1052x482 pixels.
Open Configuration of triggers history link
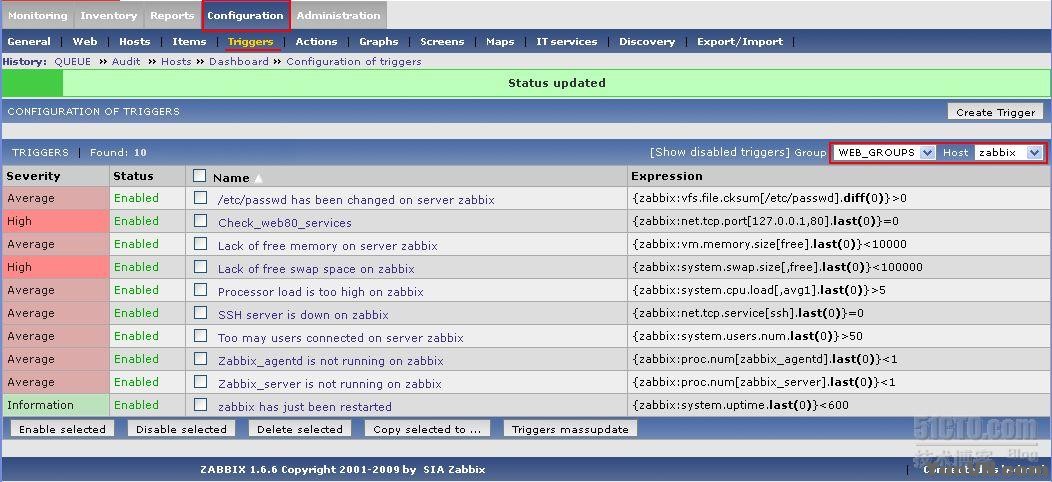[354, 62]
